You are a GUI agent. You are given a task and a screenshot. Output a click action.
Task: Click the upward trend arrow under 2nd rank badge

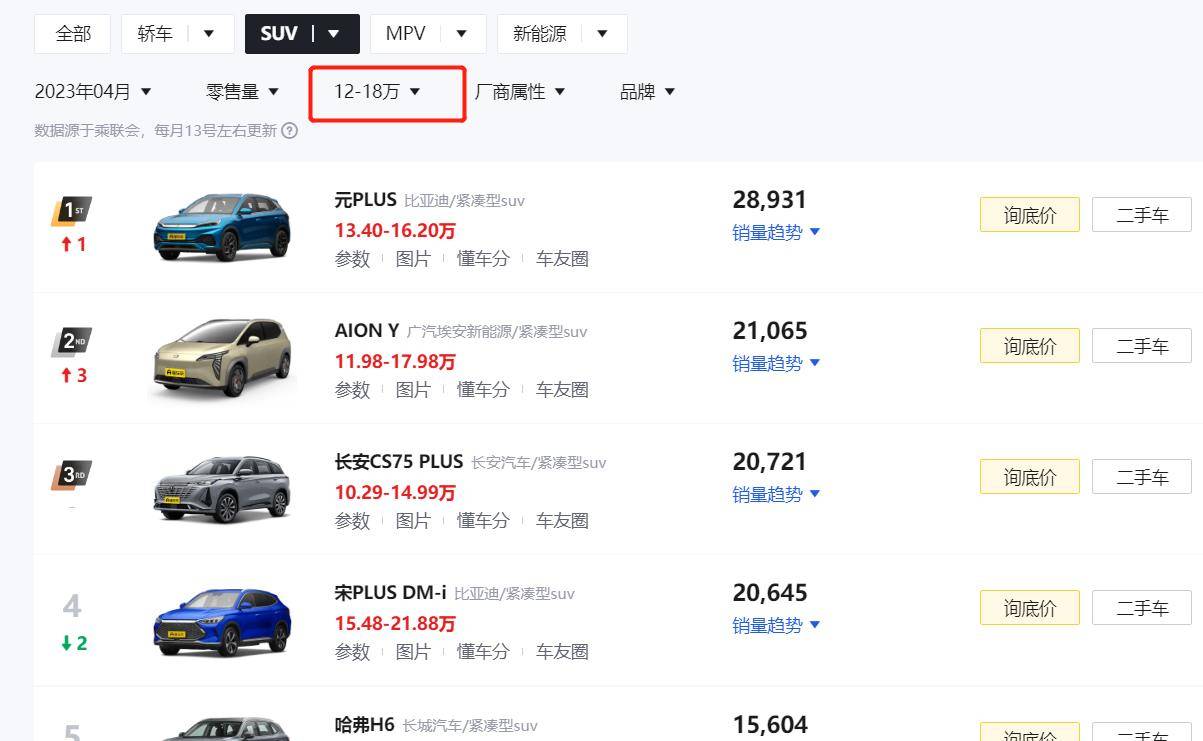70,375
